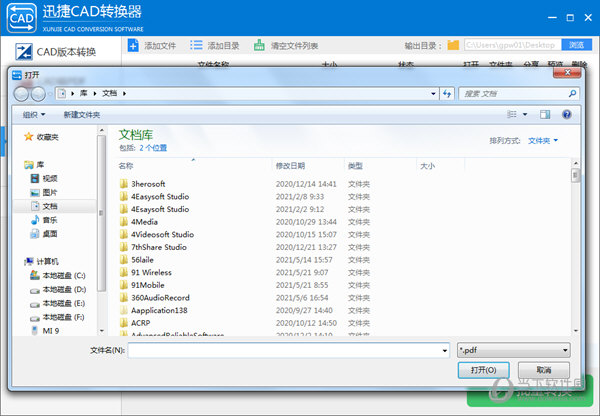Open the Pictures library
Image resolution: width=600 pixels, height=416 pixels.
[x=44, y=193]
